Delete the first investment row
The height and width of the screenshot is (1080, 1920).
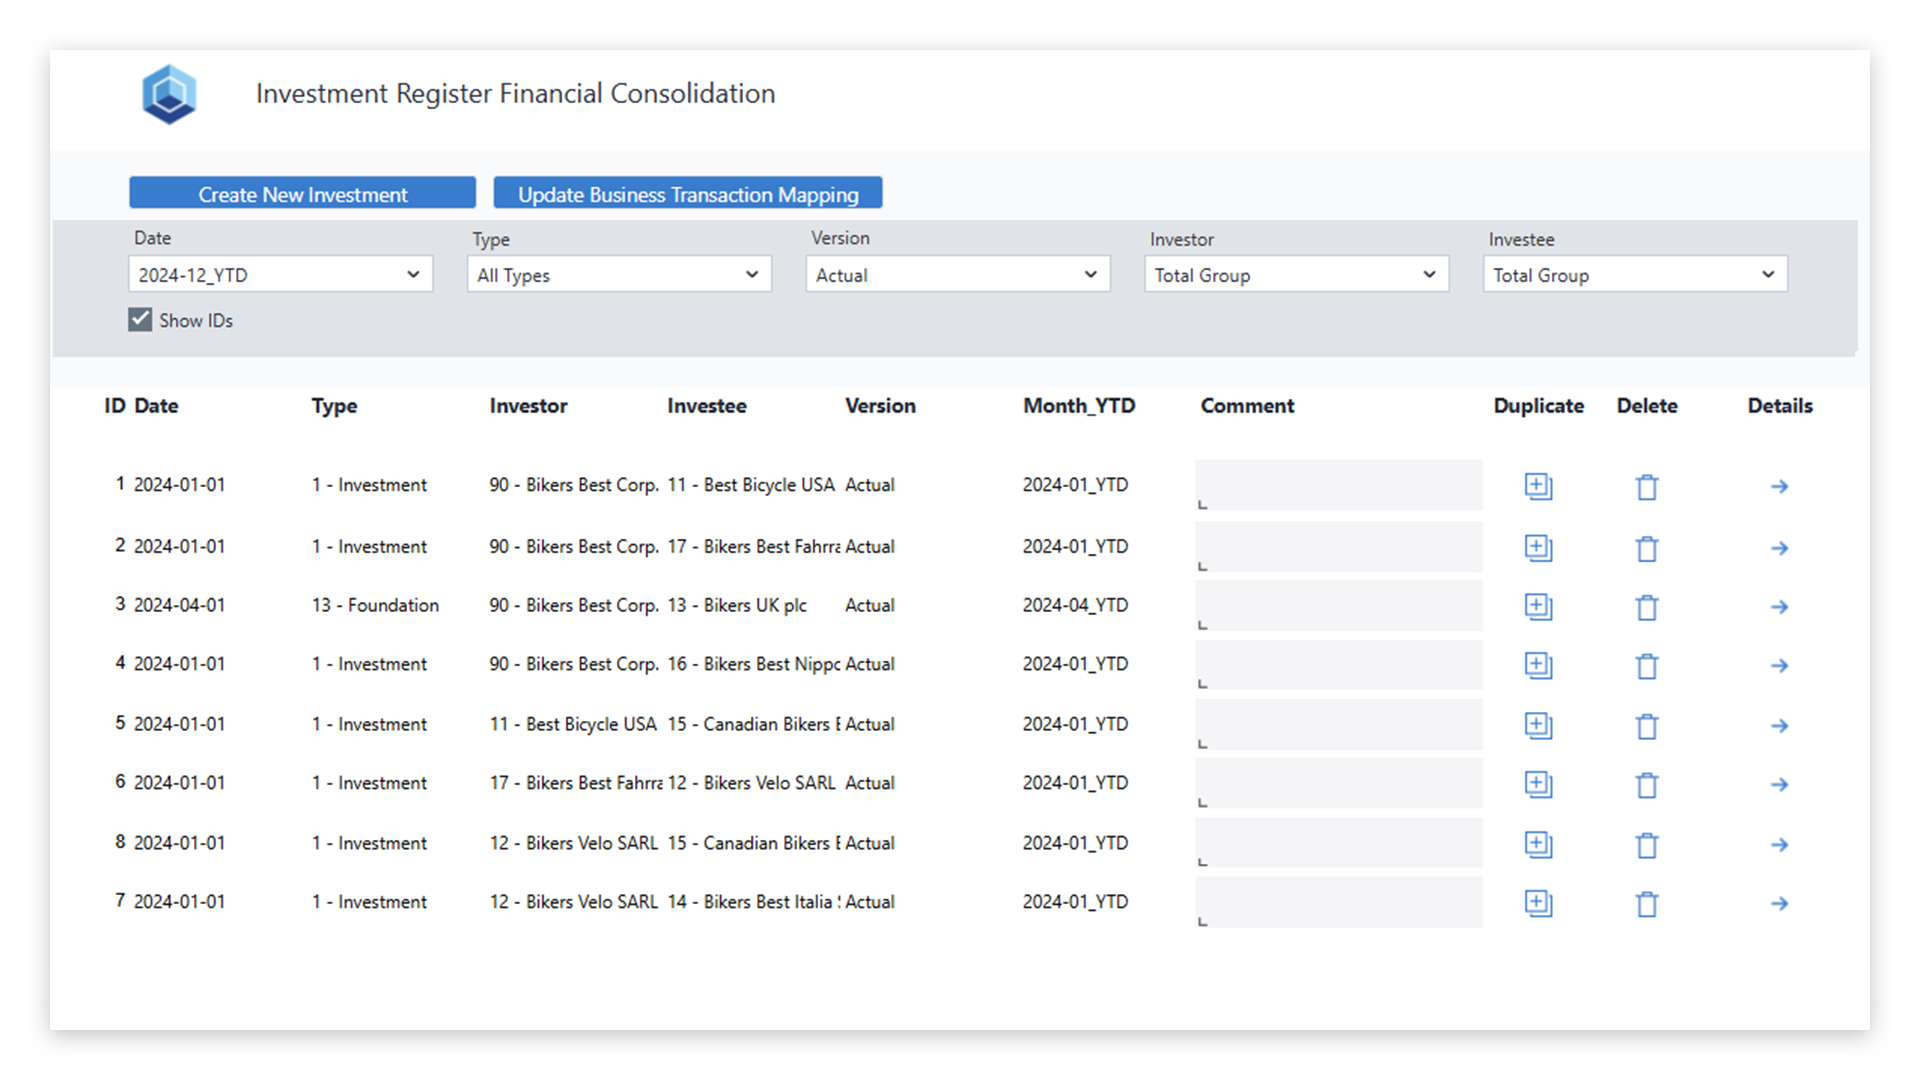[x=1646, y=487]
